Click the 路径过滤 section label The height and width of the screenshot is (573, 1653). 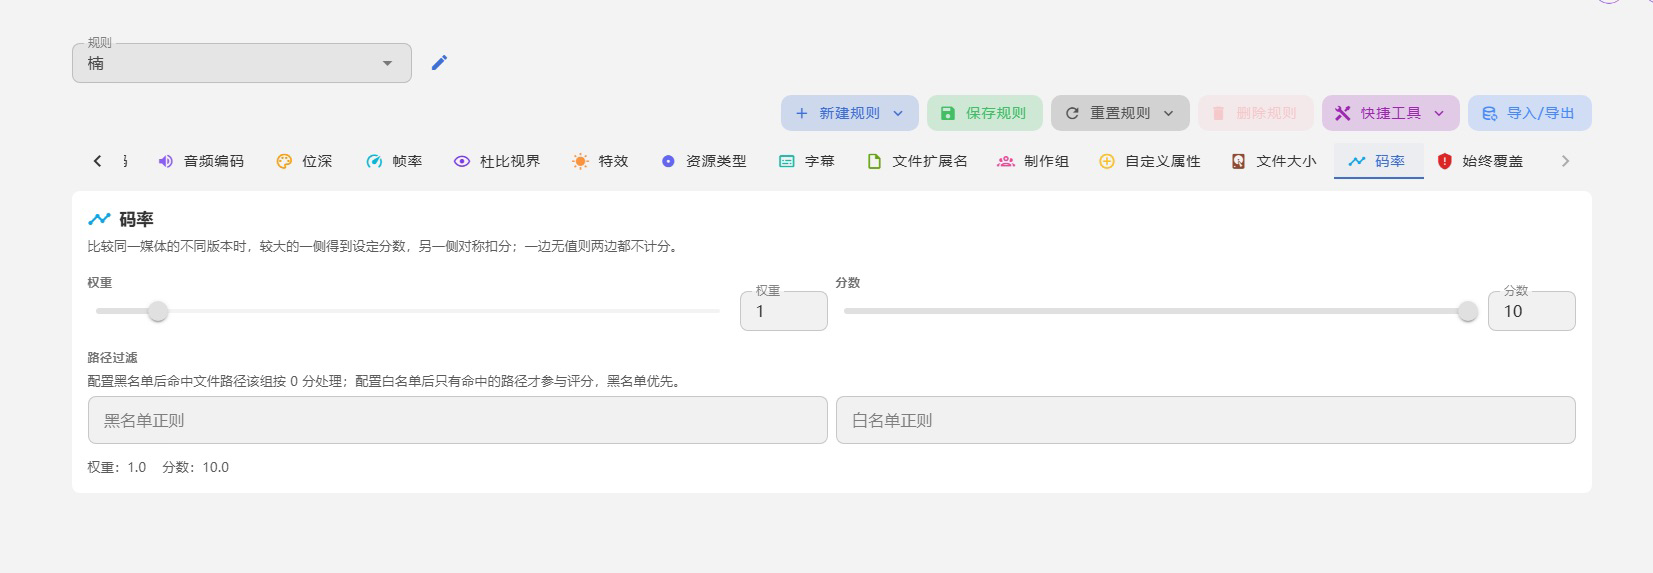[x=113, y=357]
